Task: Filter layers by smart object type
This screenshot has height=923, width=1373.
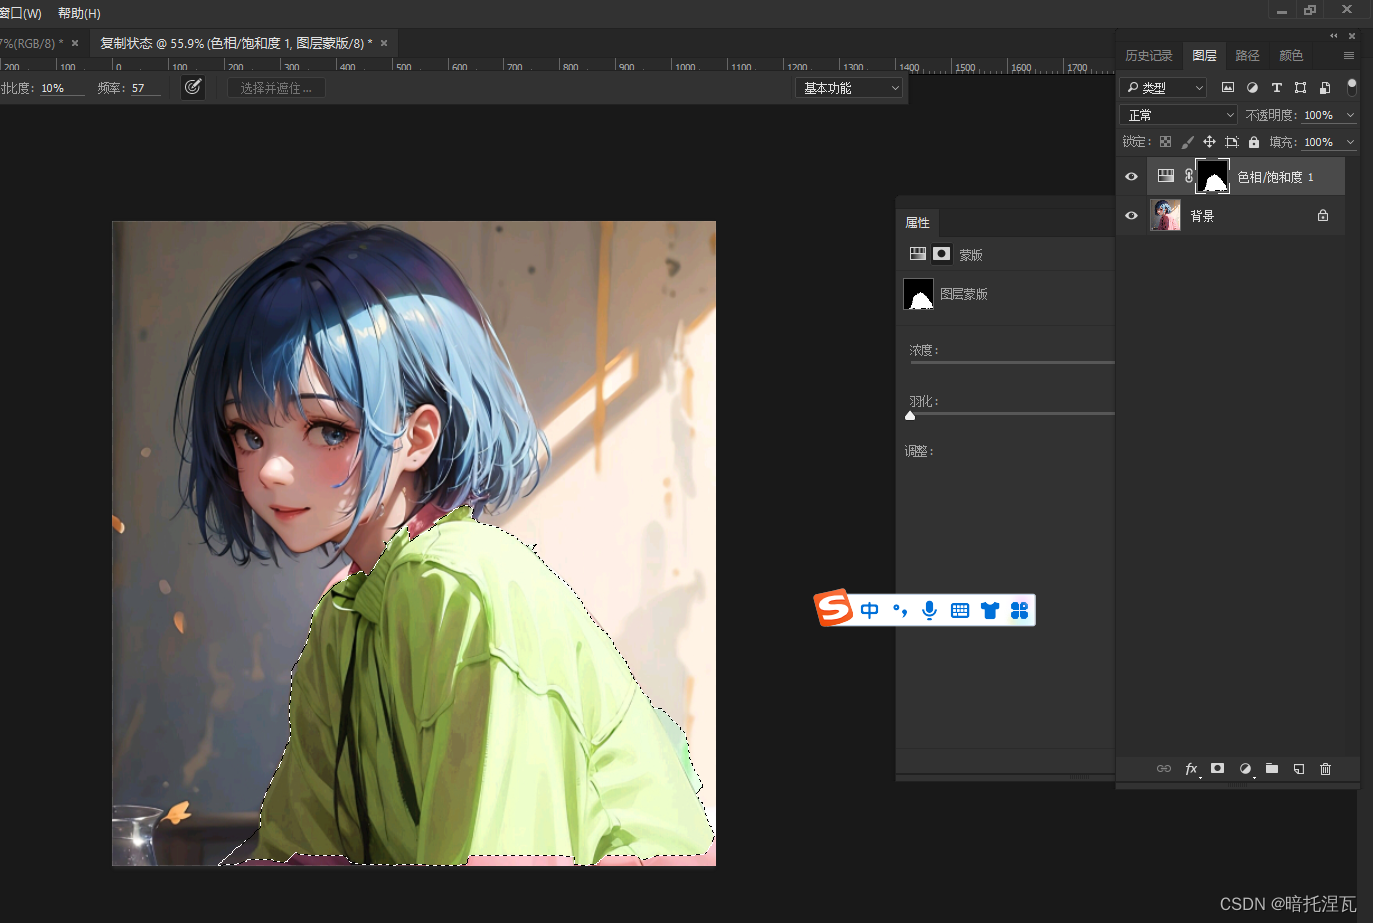Action: click(x=1325, y=88)
